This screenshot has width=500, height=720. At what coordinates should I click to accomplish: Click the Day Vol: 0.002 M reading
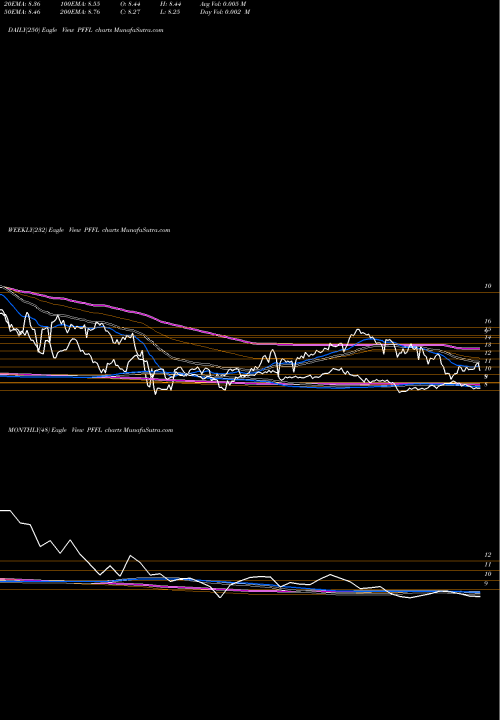(225, 12)
